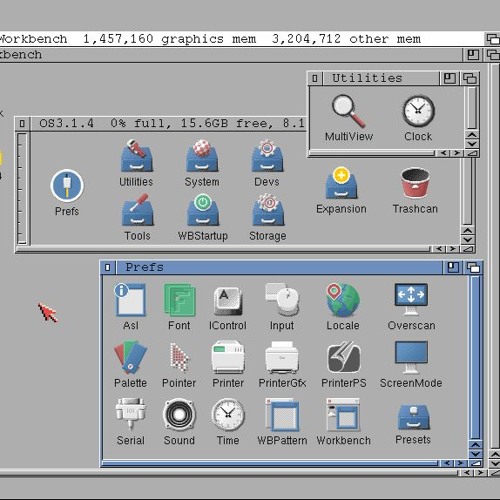Viewport: 500px width, 500px height.
Task: Close the OS3.1.4 window with its close gadget
Action: (x=22, y=124)
